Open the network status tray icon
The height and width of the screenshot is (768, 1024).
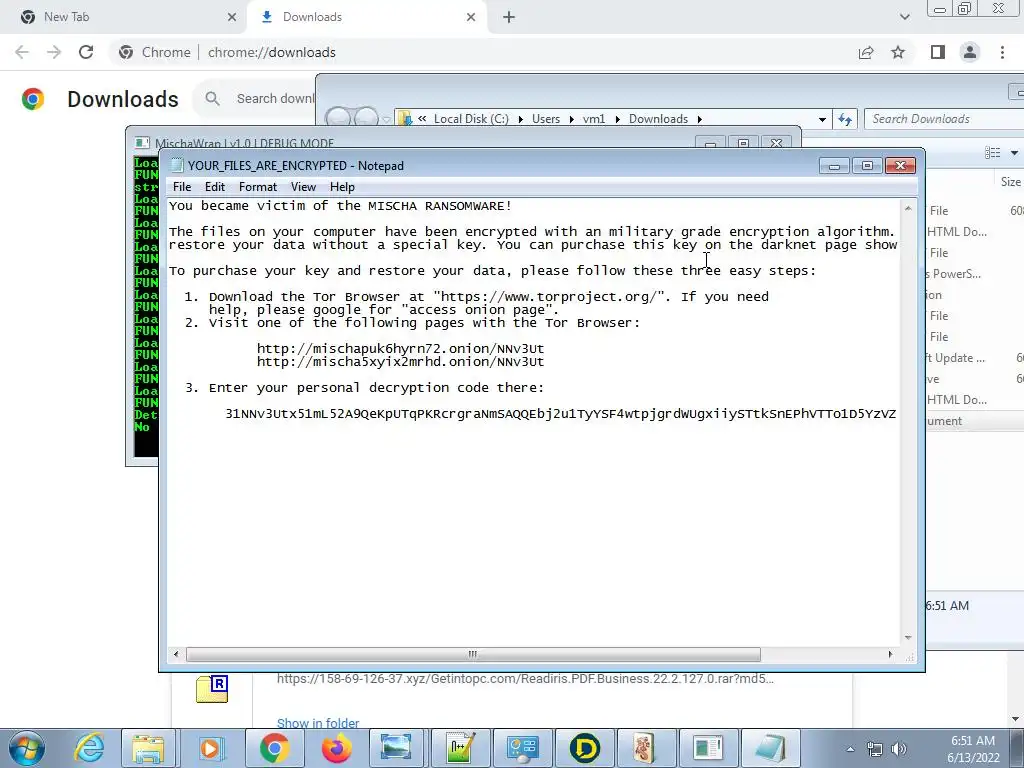(875, 749)
